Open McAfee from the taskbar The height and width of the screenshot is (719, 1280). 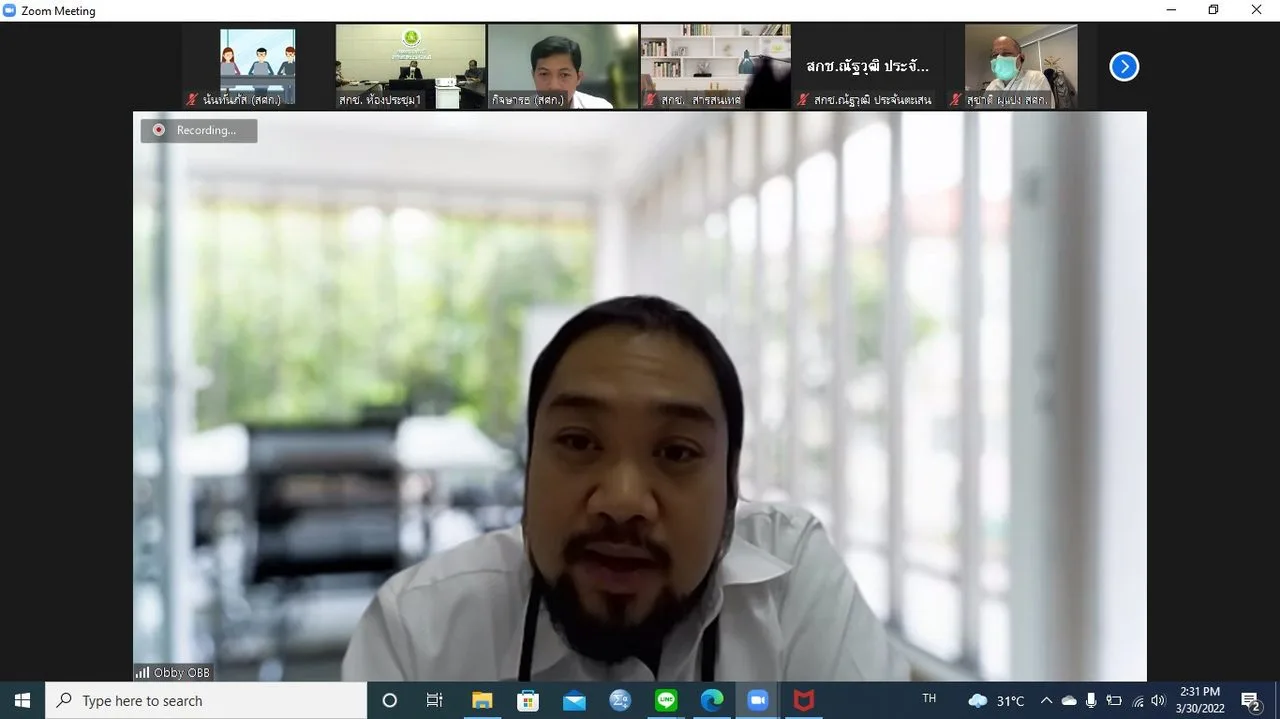[x=804, y=701]
